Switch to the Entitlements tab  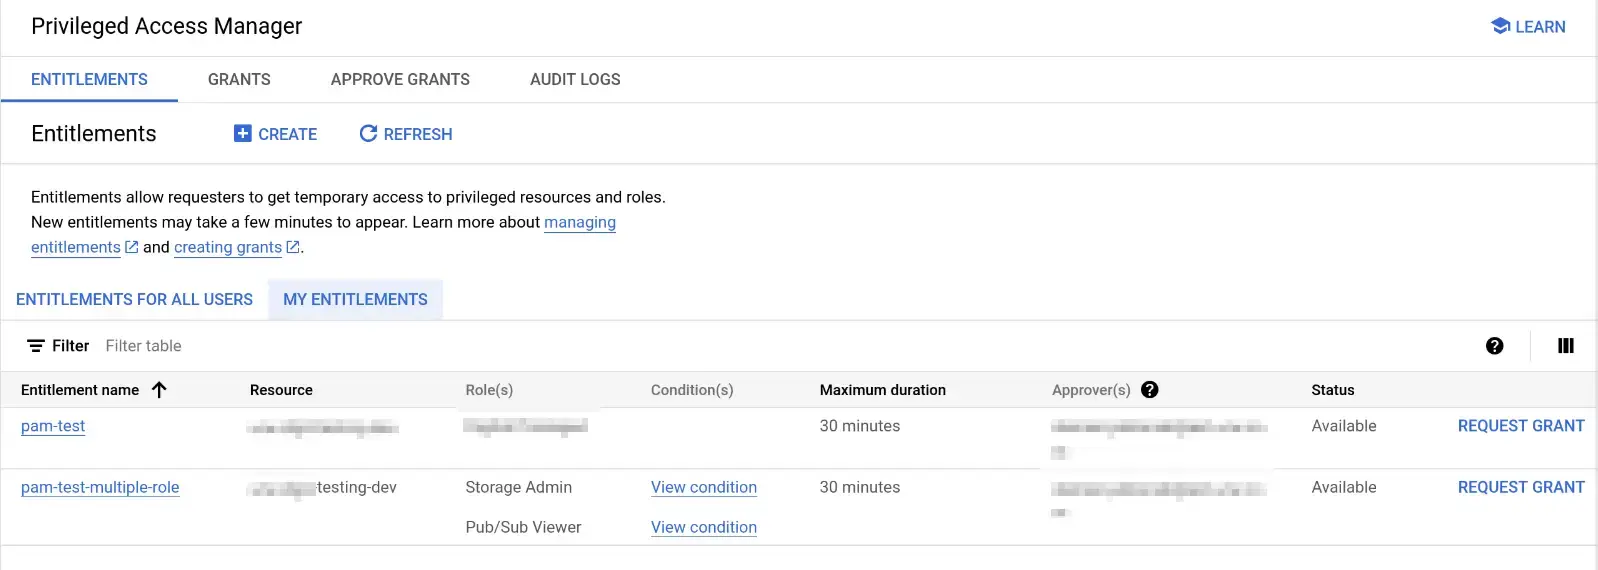[x=89, y=79]
